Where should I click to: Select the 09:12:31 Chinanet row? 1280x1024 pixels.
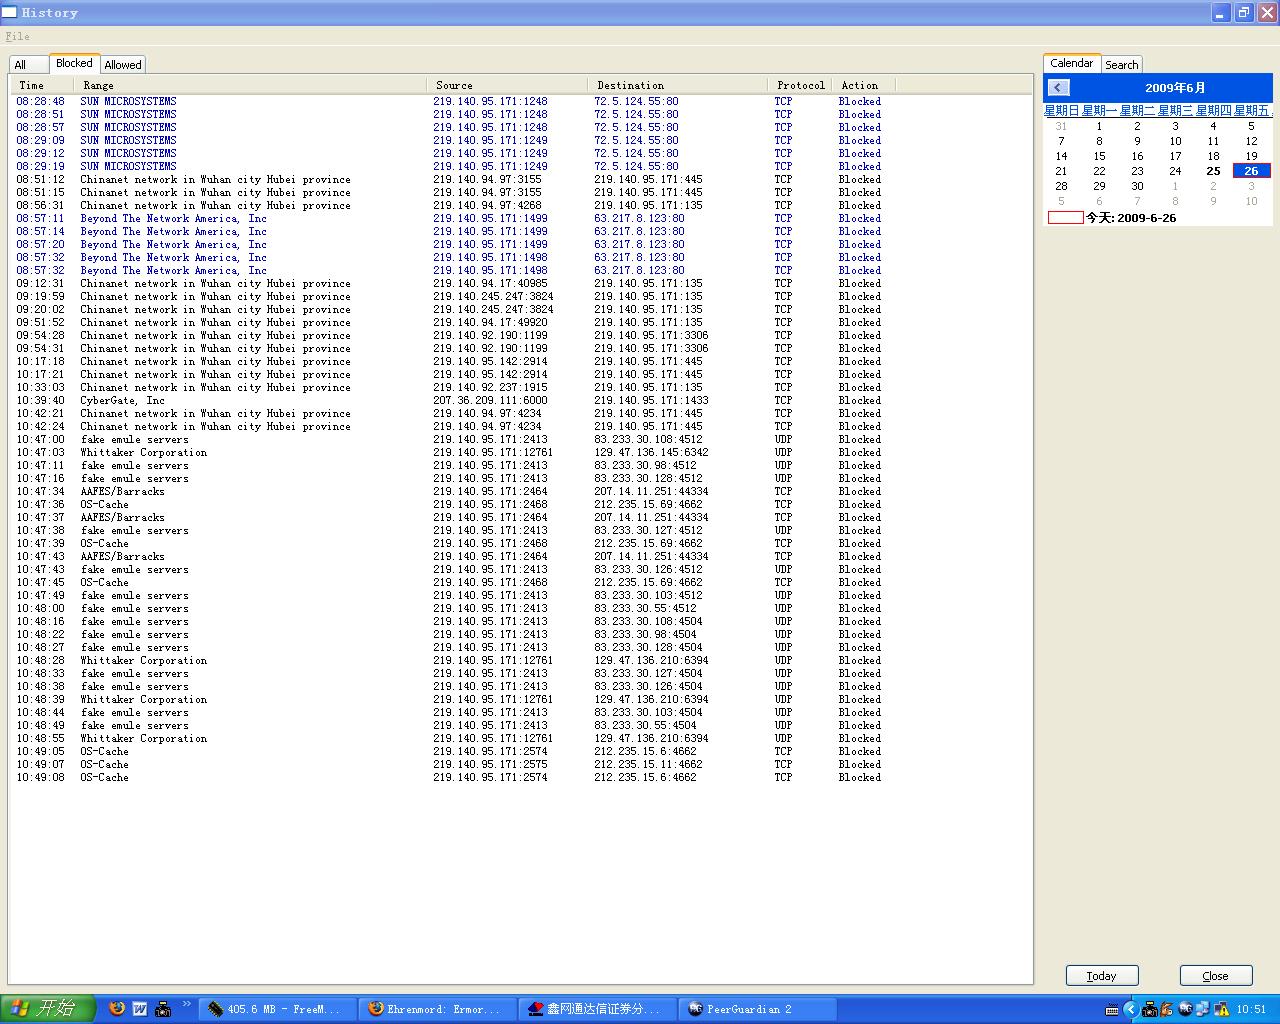(x=520, y=283)
